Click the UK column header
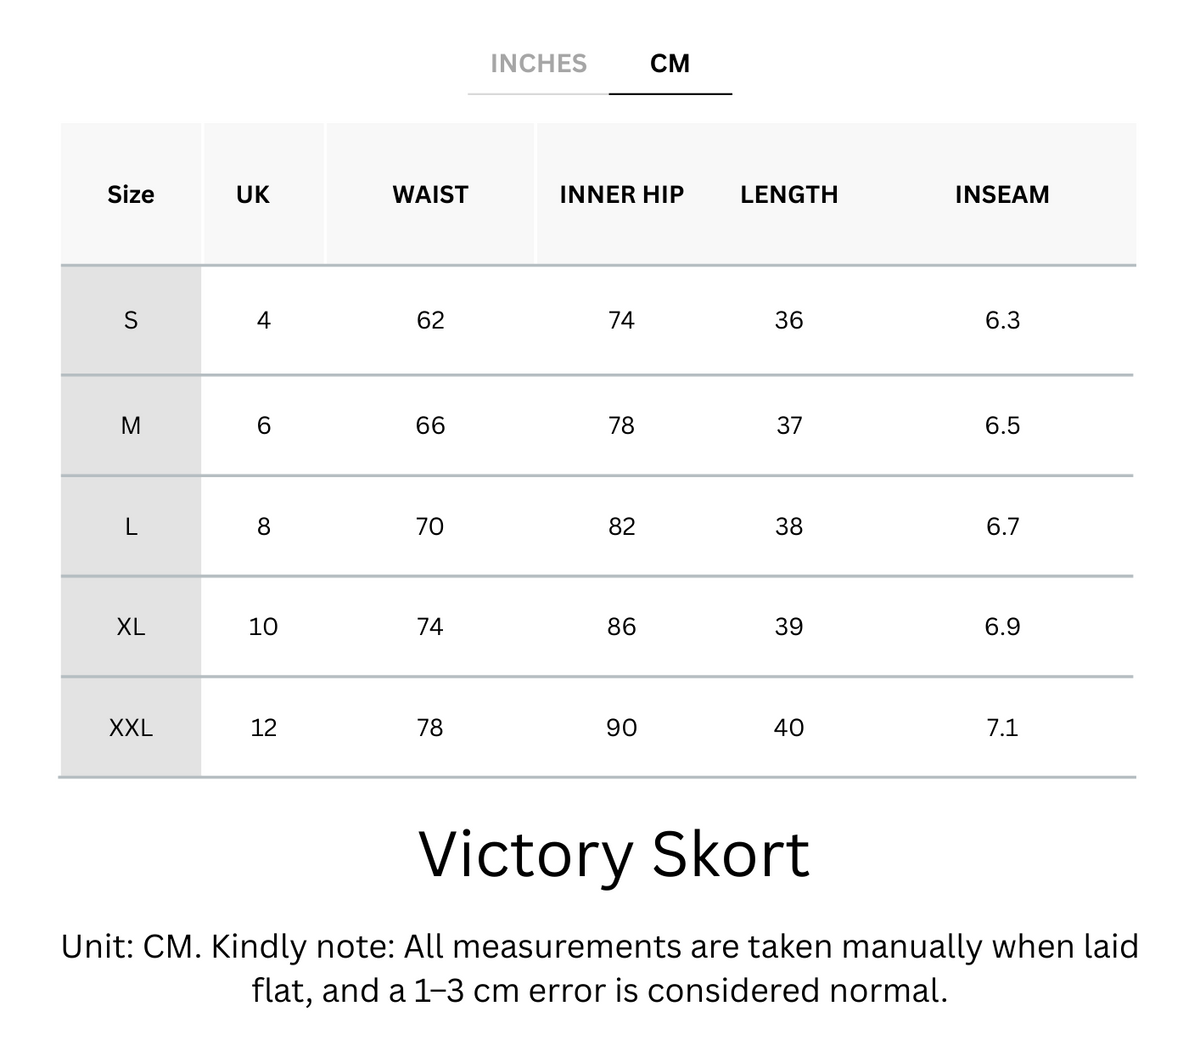The image size is (1200, 1040). [x=253, y=194]
